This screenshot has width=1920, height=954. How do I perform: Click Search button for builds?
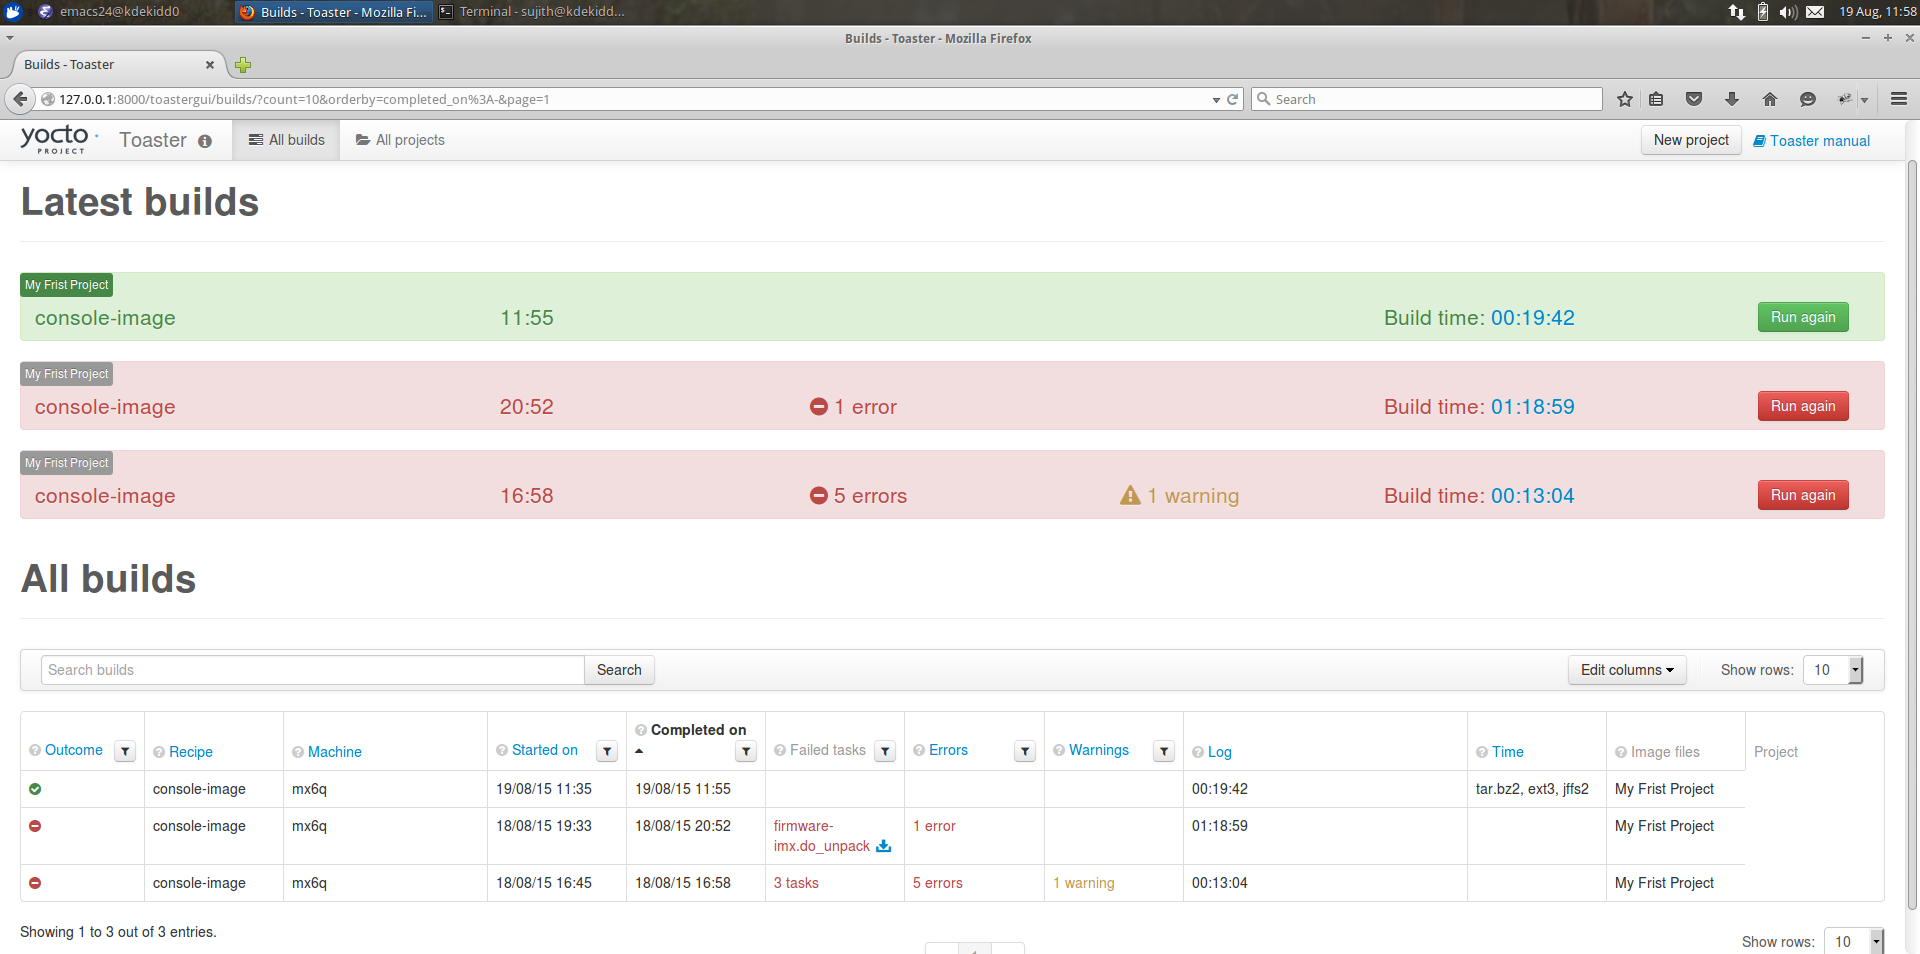coord(619,670)
